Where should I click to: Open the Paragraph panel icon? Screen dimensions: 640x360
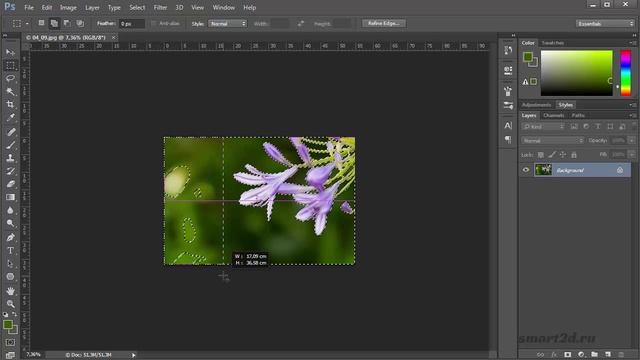coord(508,140)
